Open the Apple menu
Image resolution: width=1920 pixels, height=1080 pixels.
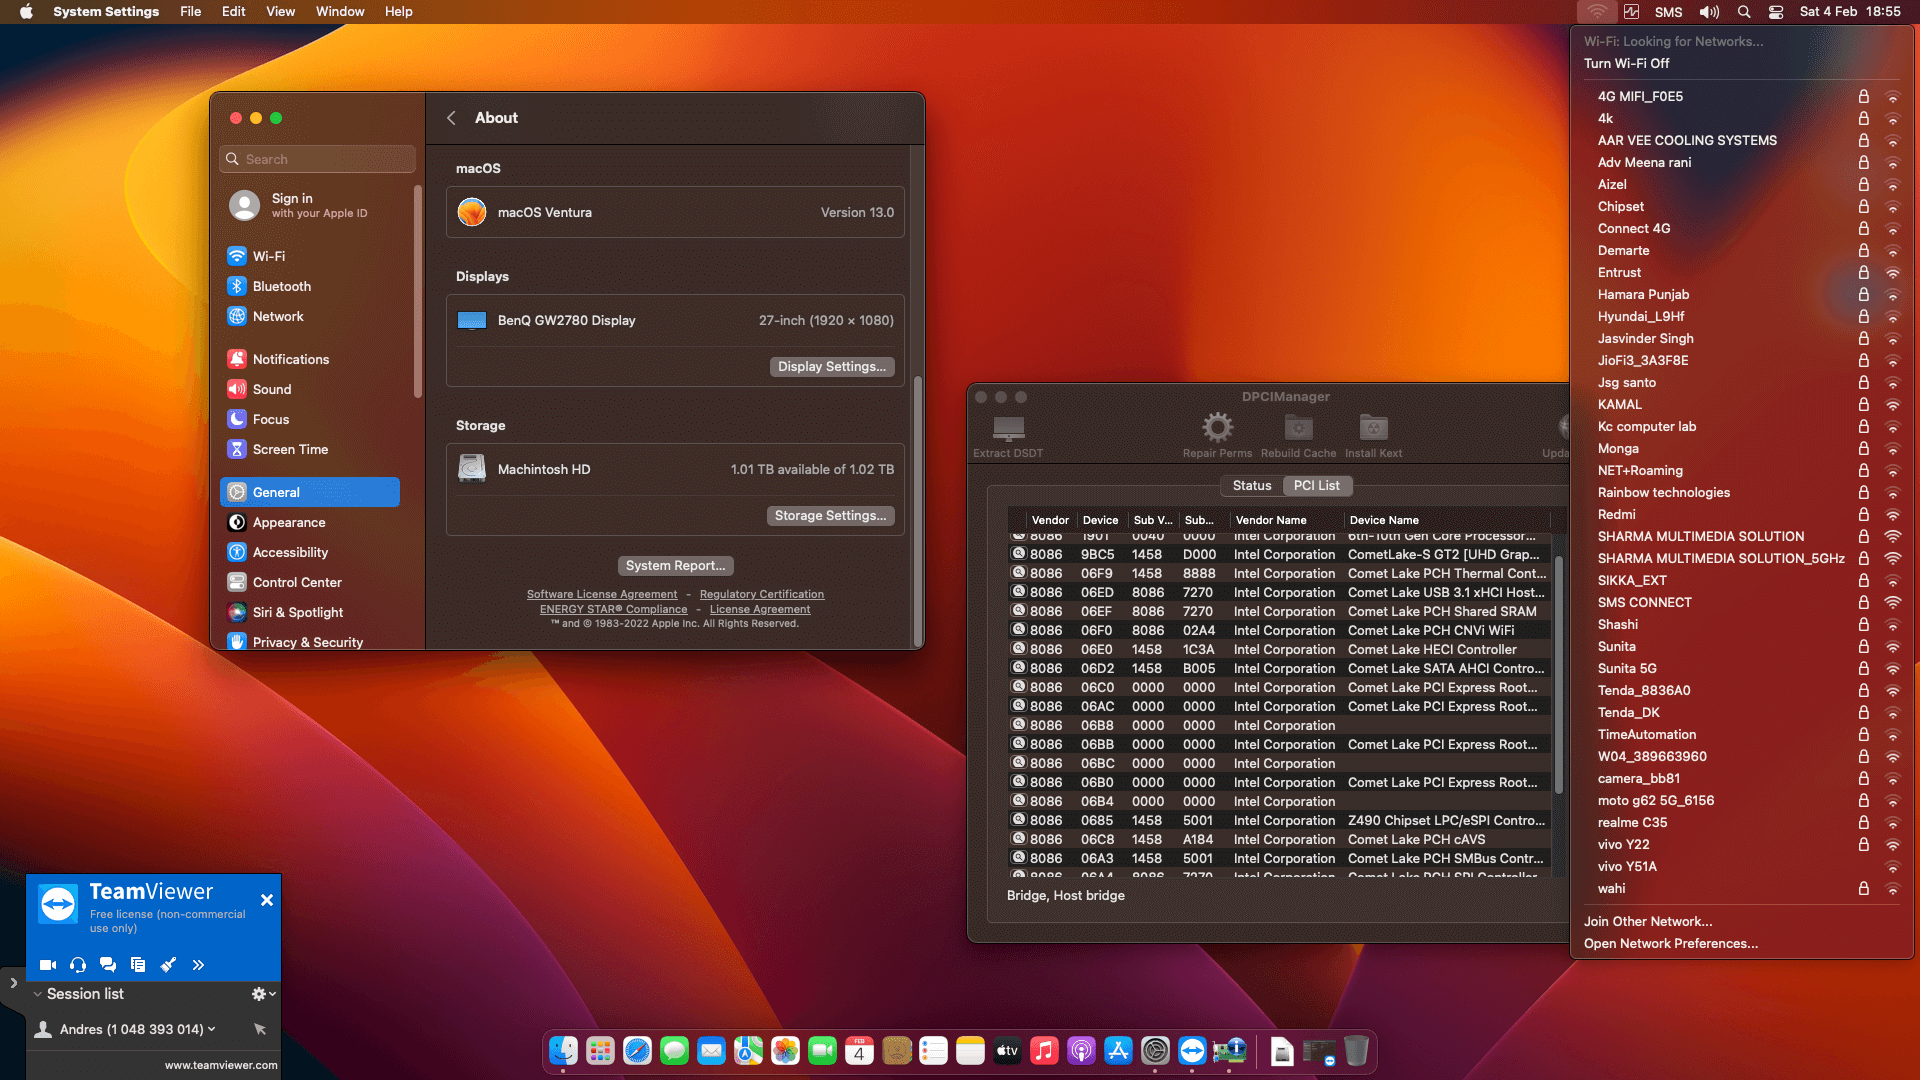(x=26, y=12)
